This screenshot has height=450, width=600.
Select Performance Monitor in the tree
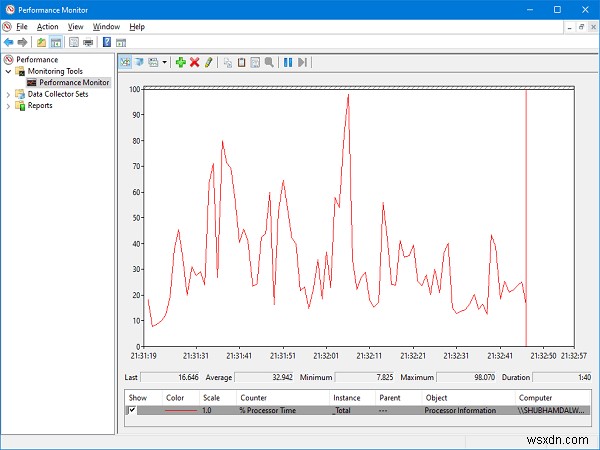[74, 83]
